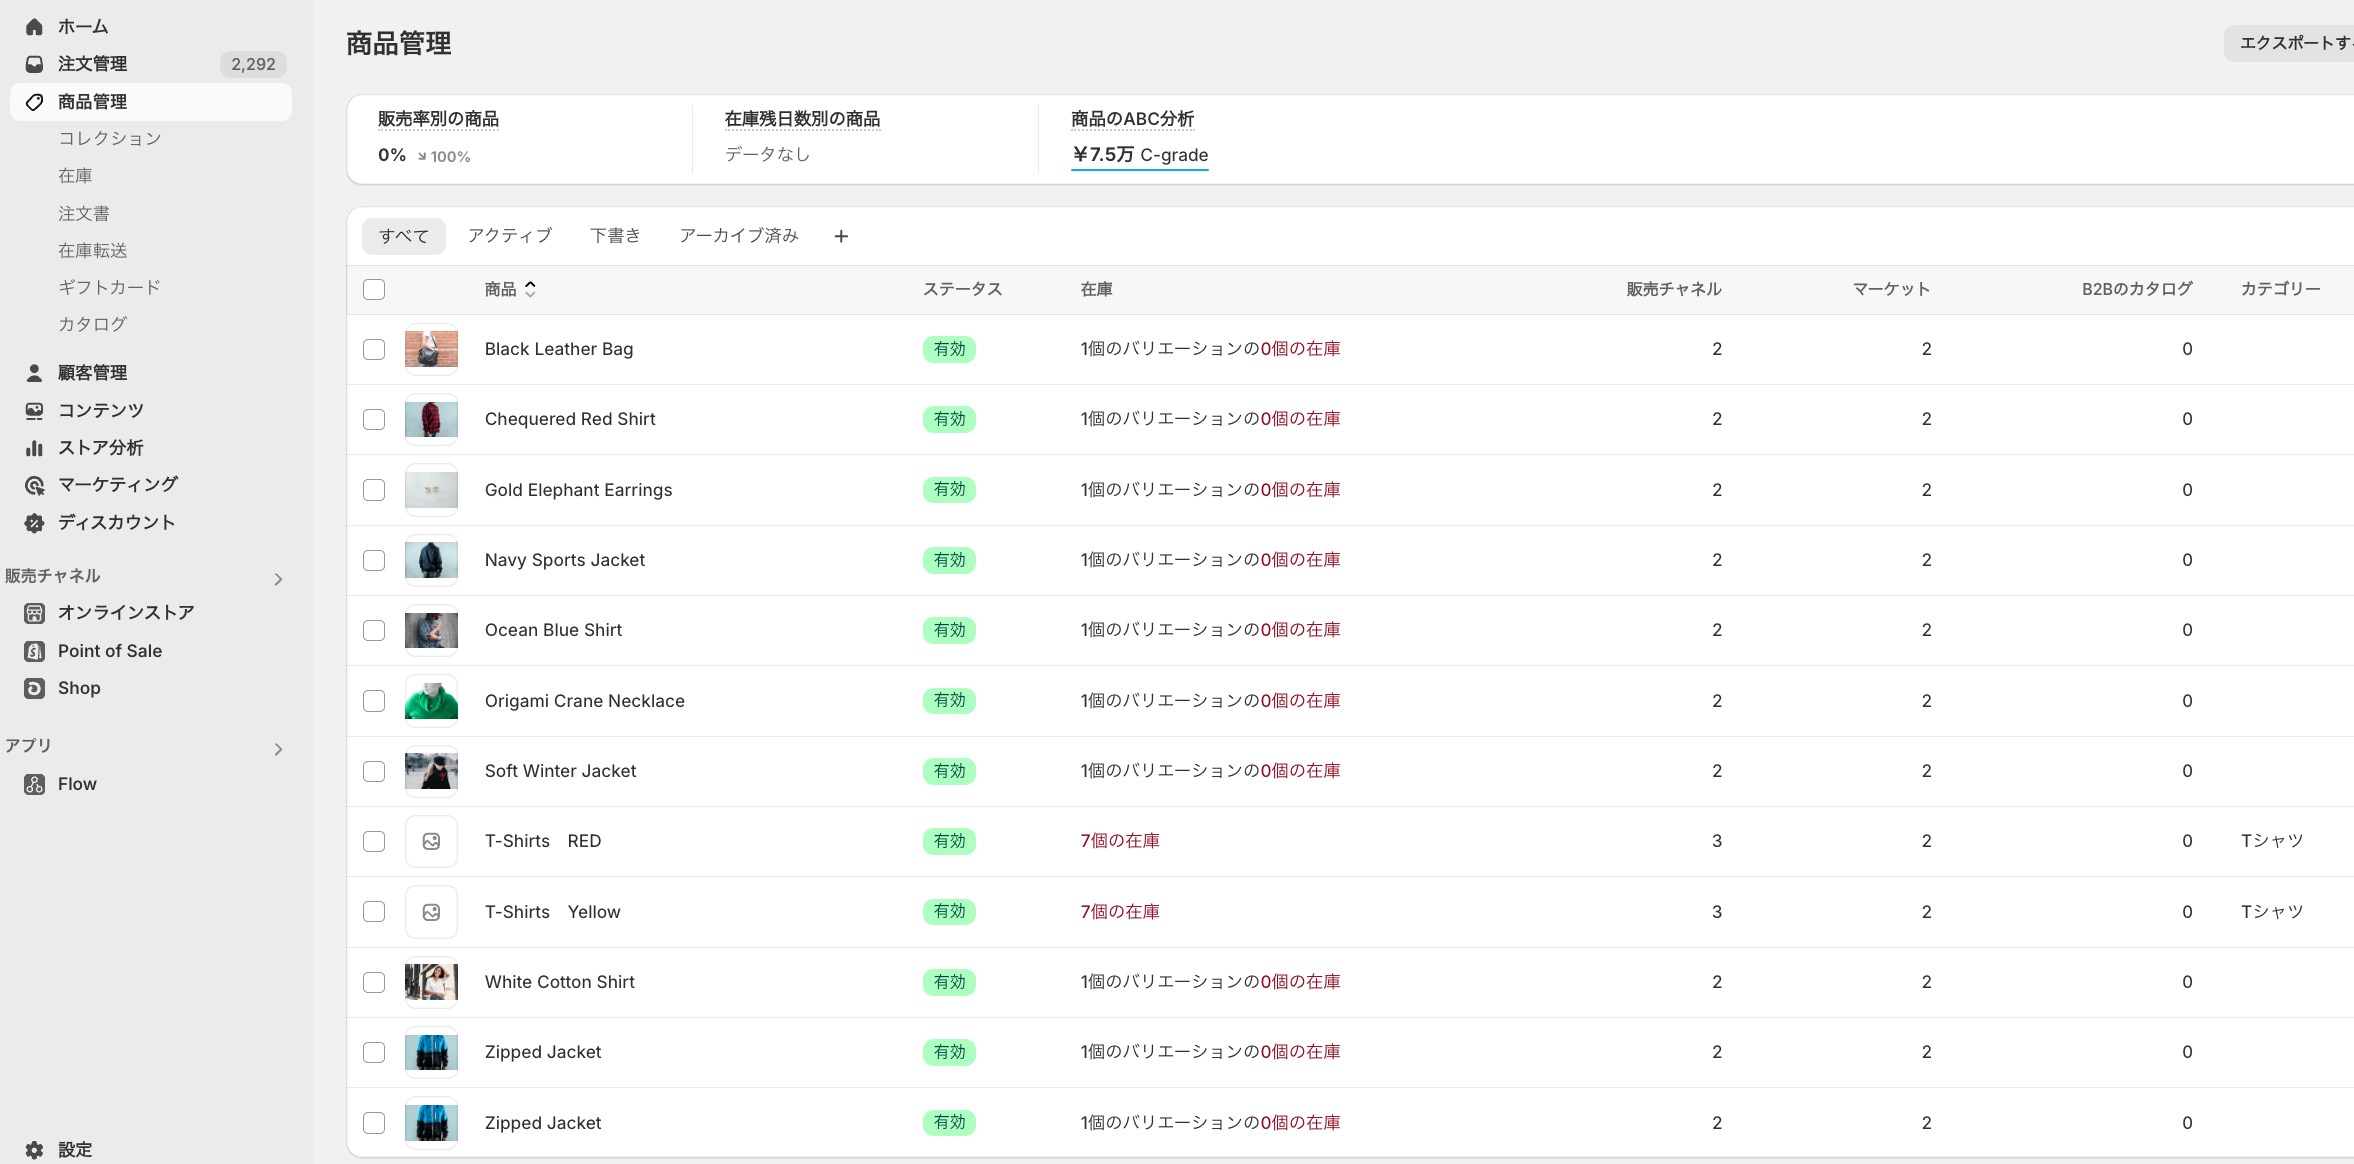Open 商品のABC分析 report link

coord(1132,119)
